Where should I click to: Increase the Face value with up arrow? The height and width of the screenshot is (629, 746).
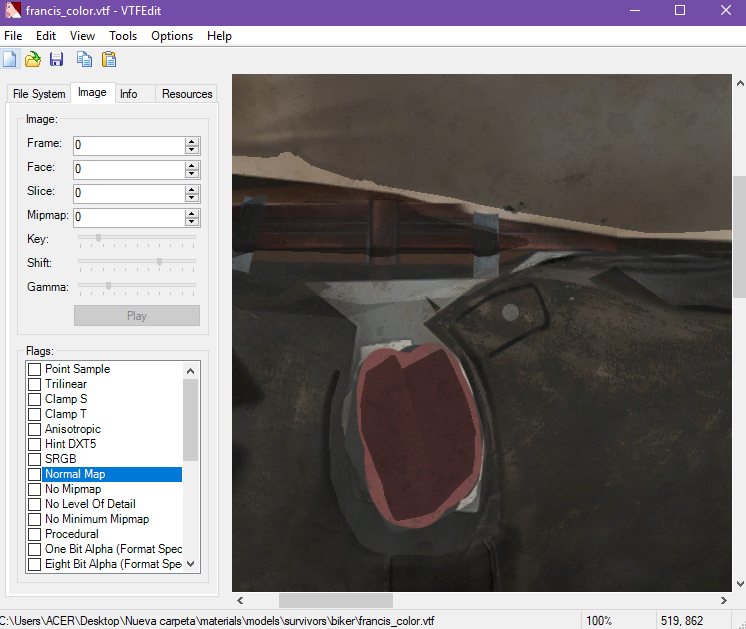(x=192, y=165)
